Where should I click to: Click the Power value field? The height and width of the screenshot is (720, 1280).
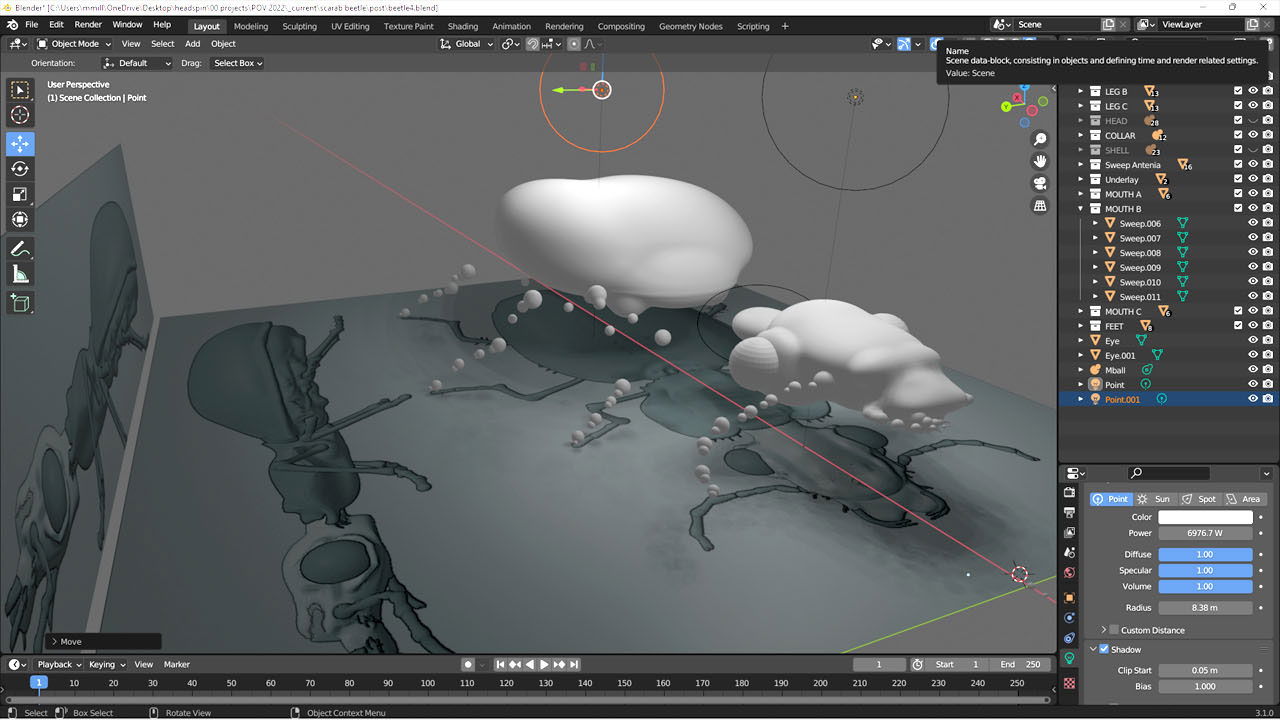point(1205,533)
